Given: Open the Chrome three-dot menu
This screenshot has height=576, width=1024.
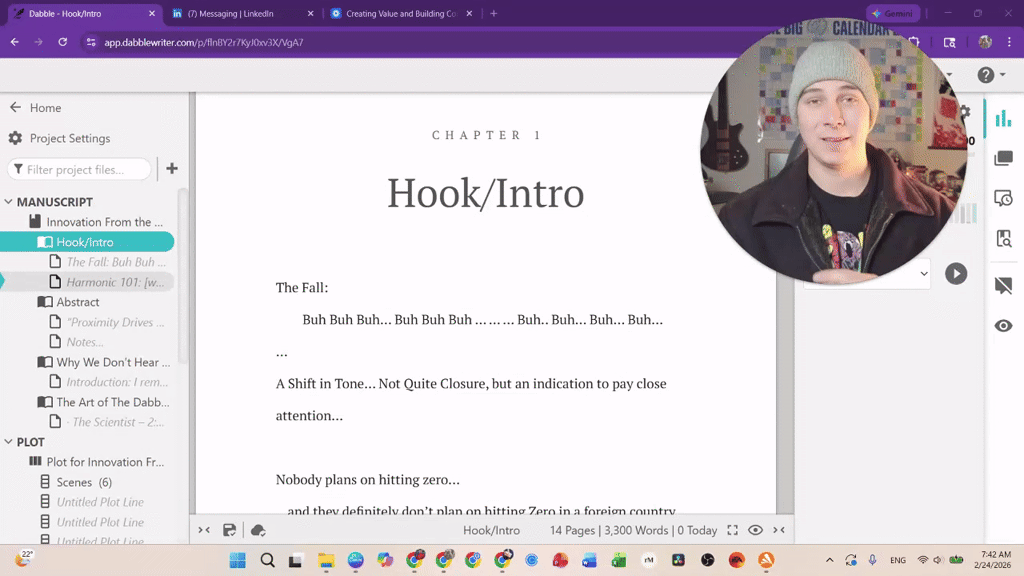Looking at the screenshot, I should click(1009, 42).
